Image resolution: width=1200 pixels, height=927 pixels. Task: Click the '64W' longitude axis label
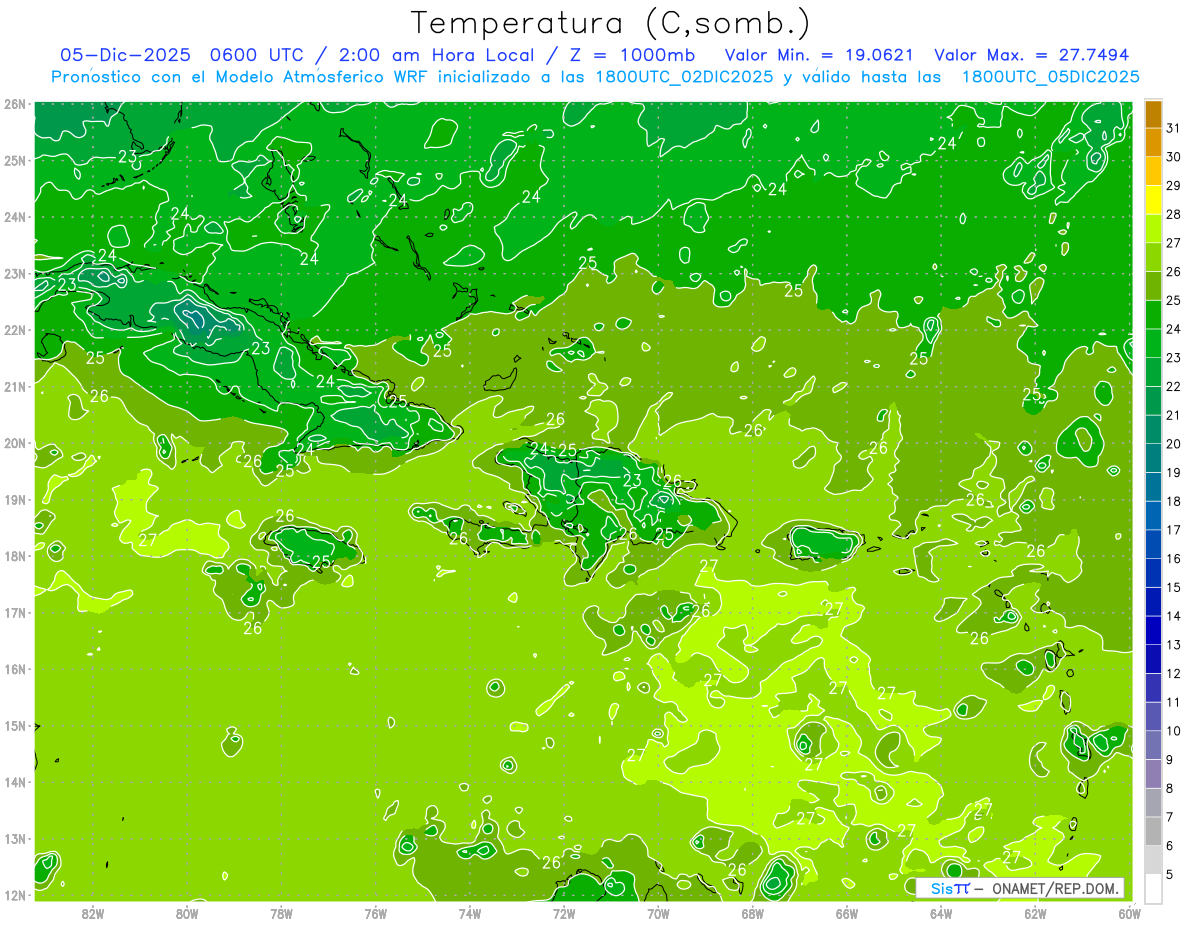click(x=941, y=913)
